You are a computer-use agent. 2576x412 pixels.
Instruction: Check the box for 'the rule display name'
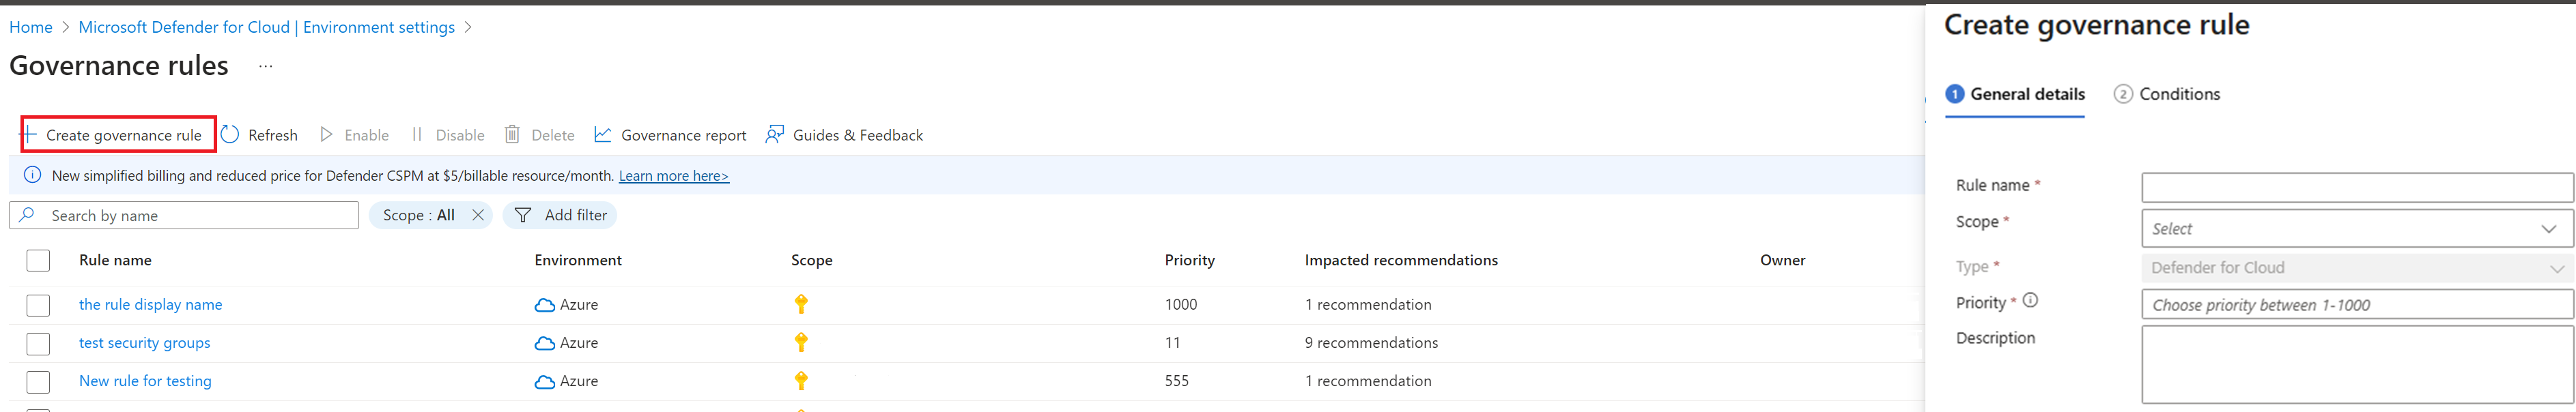click(38, 305)
